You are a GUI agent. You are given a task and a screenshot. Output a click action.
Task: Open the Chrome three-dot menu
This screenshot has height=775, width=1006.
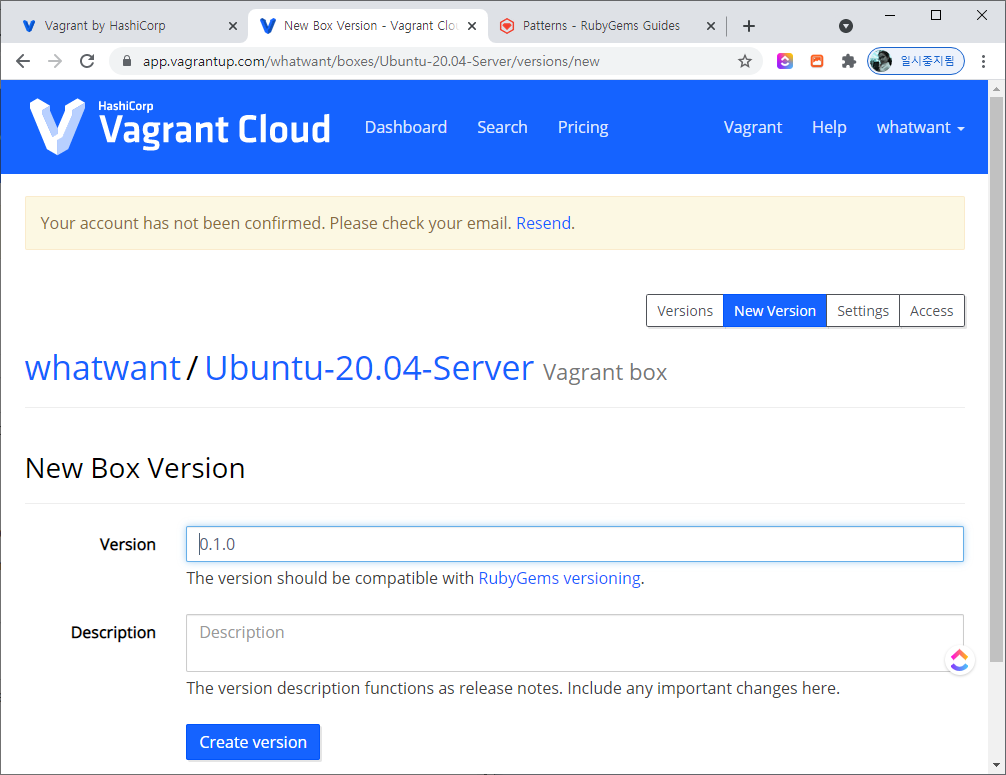point(984,61)
